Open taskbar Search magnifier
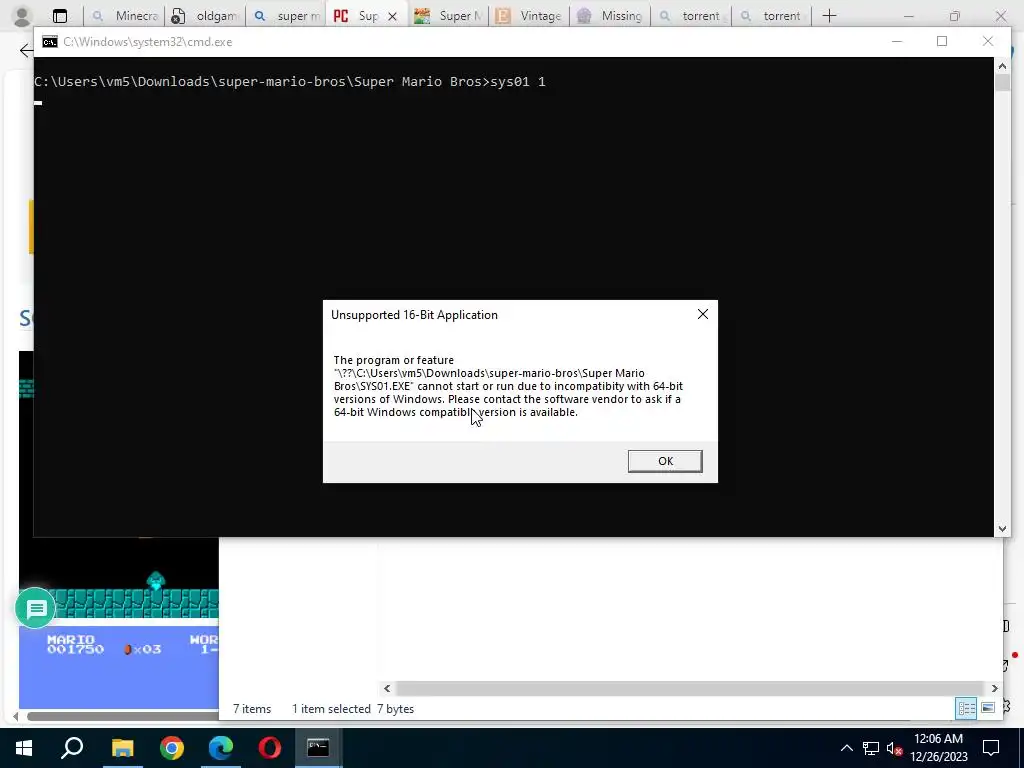Image resolution: width=1024 pixels, height=768 pixels. [72, 748]
